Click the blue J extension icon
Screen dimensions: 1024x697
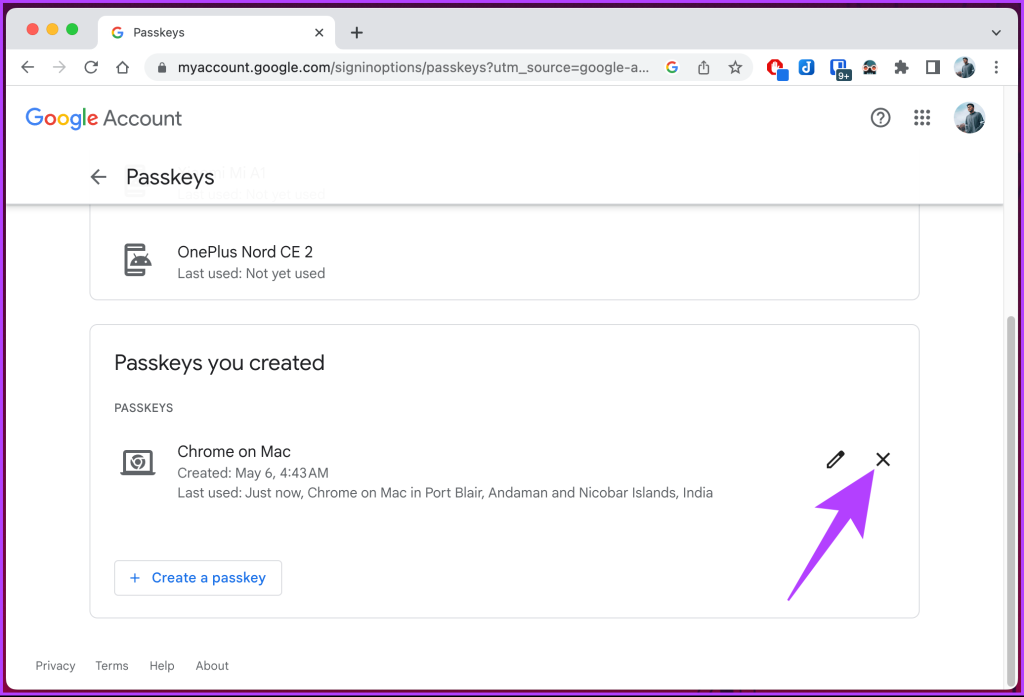pyautogui.click(x=806, y=67)
